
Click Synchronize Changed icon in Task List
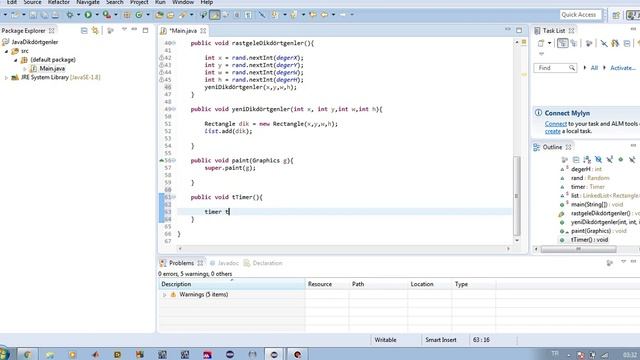(615, 43)
